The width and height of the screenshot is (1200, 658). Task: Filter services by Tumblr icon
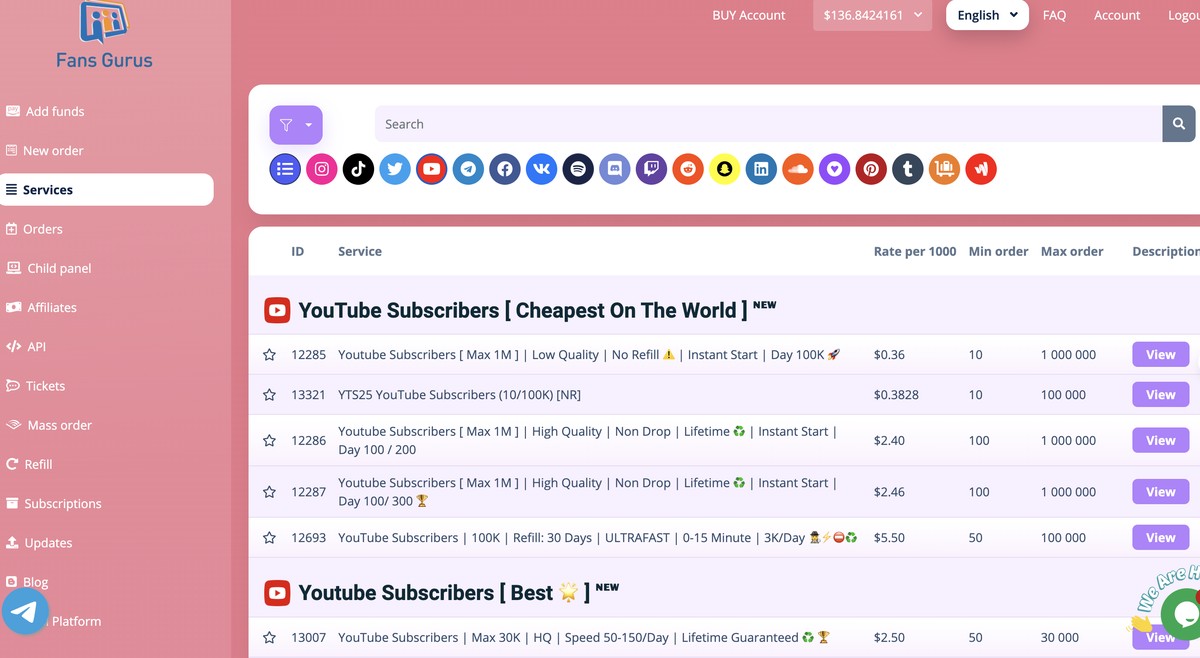click(x=908, y=169)
